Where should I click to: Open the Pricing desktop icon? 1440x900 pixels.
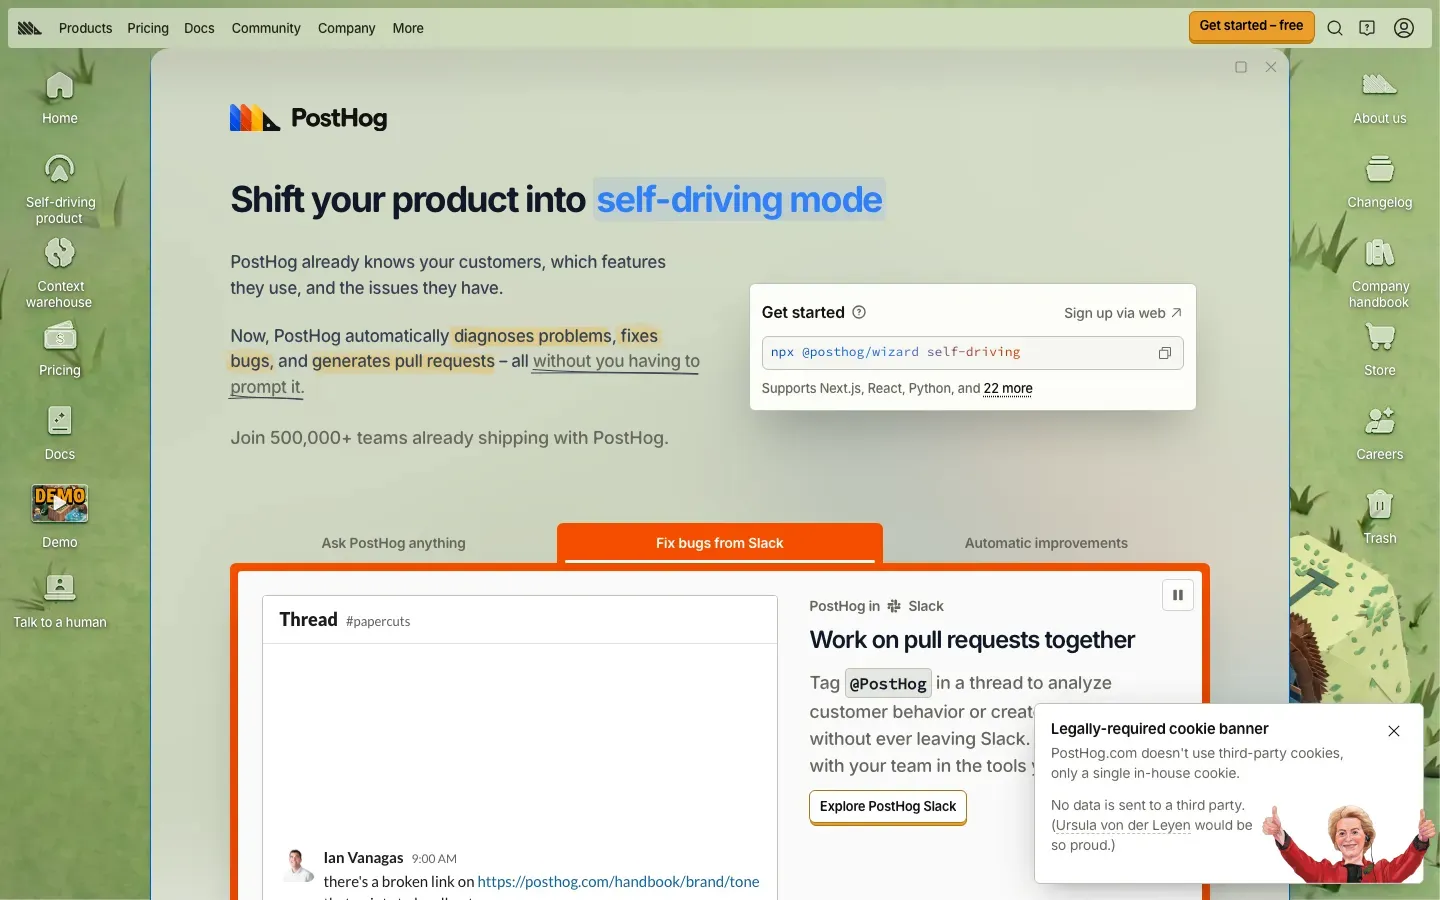coord(60,349)
